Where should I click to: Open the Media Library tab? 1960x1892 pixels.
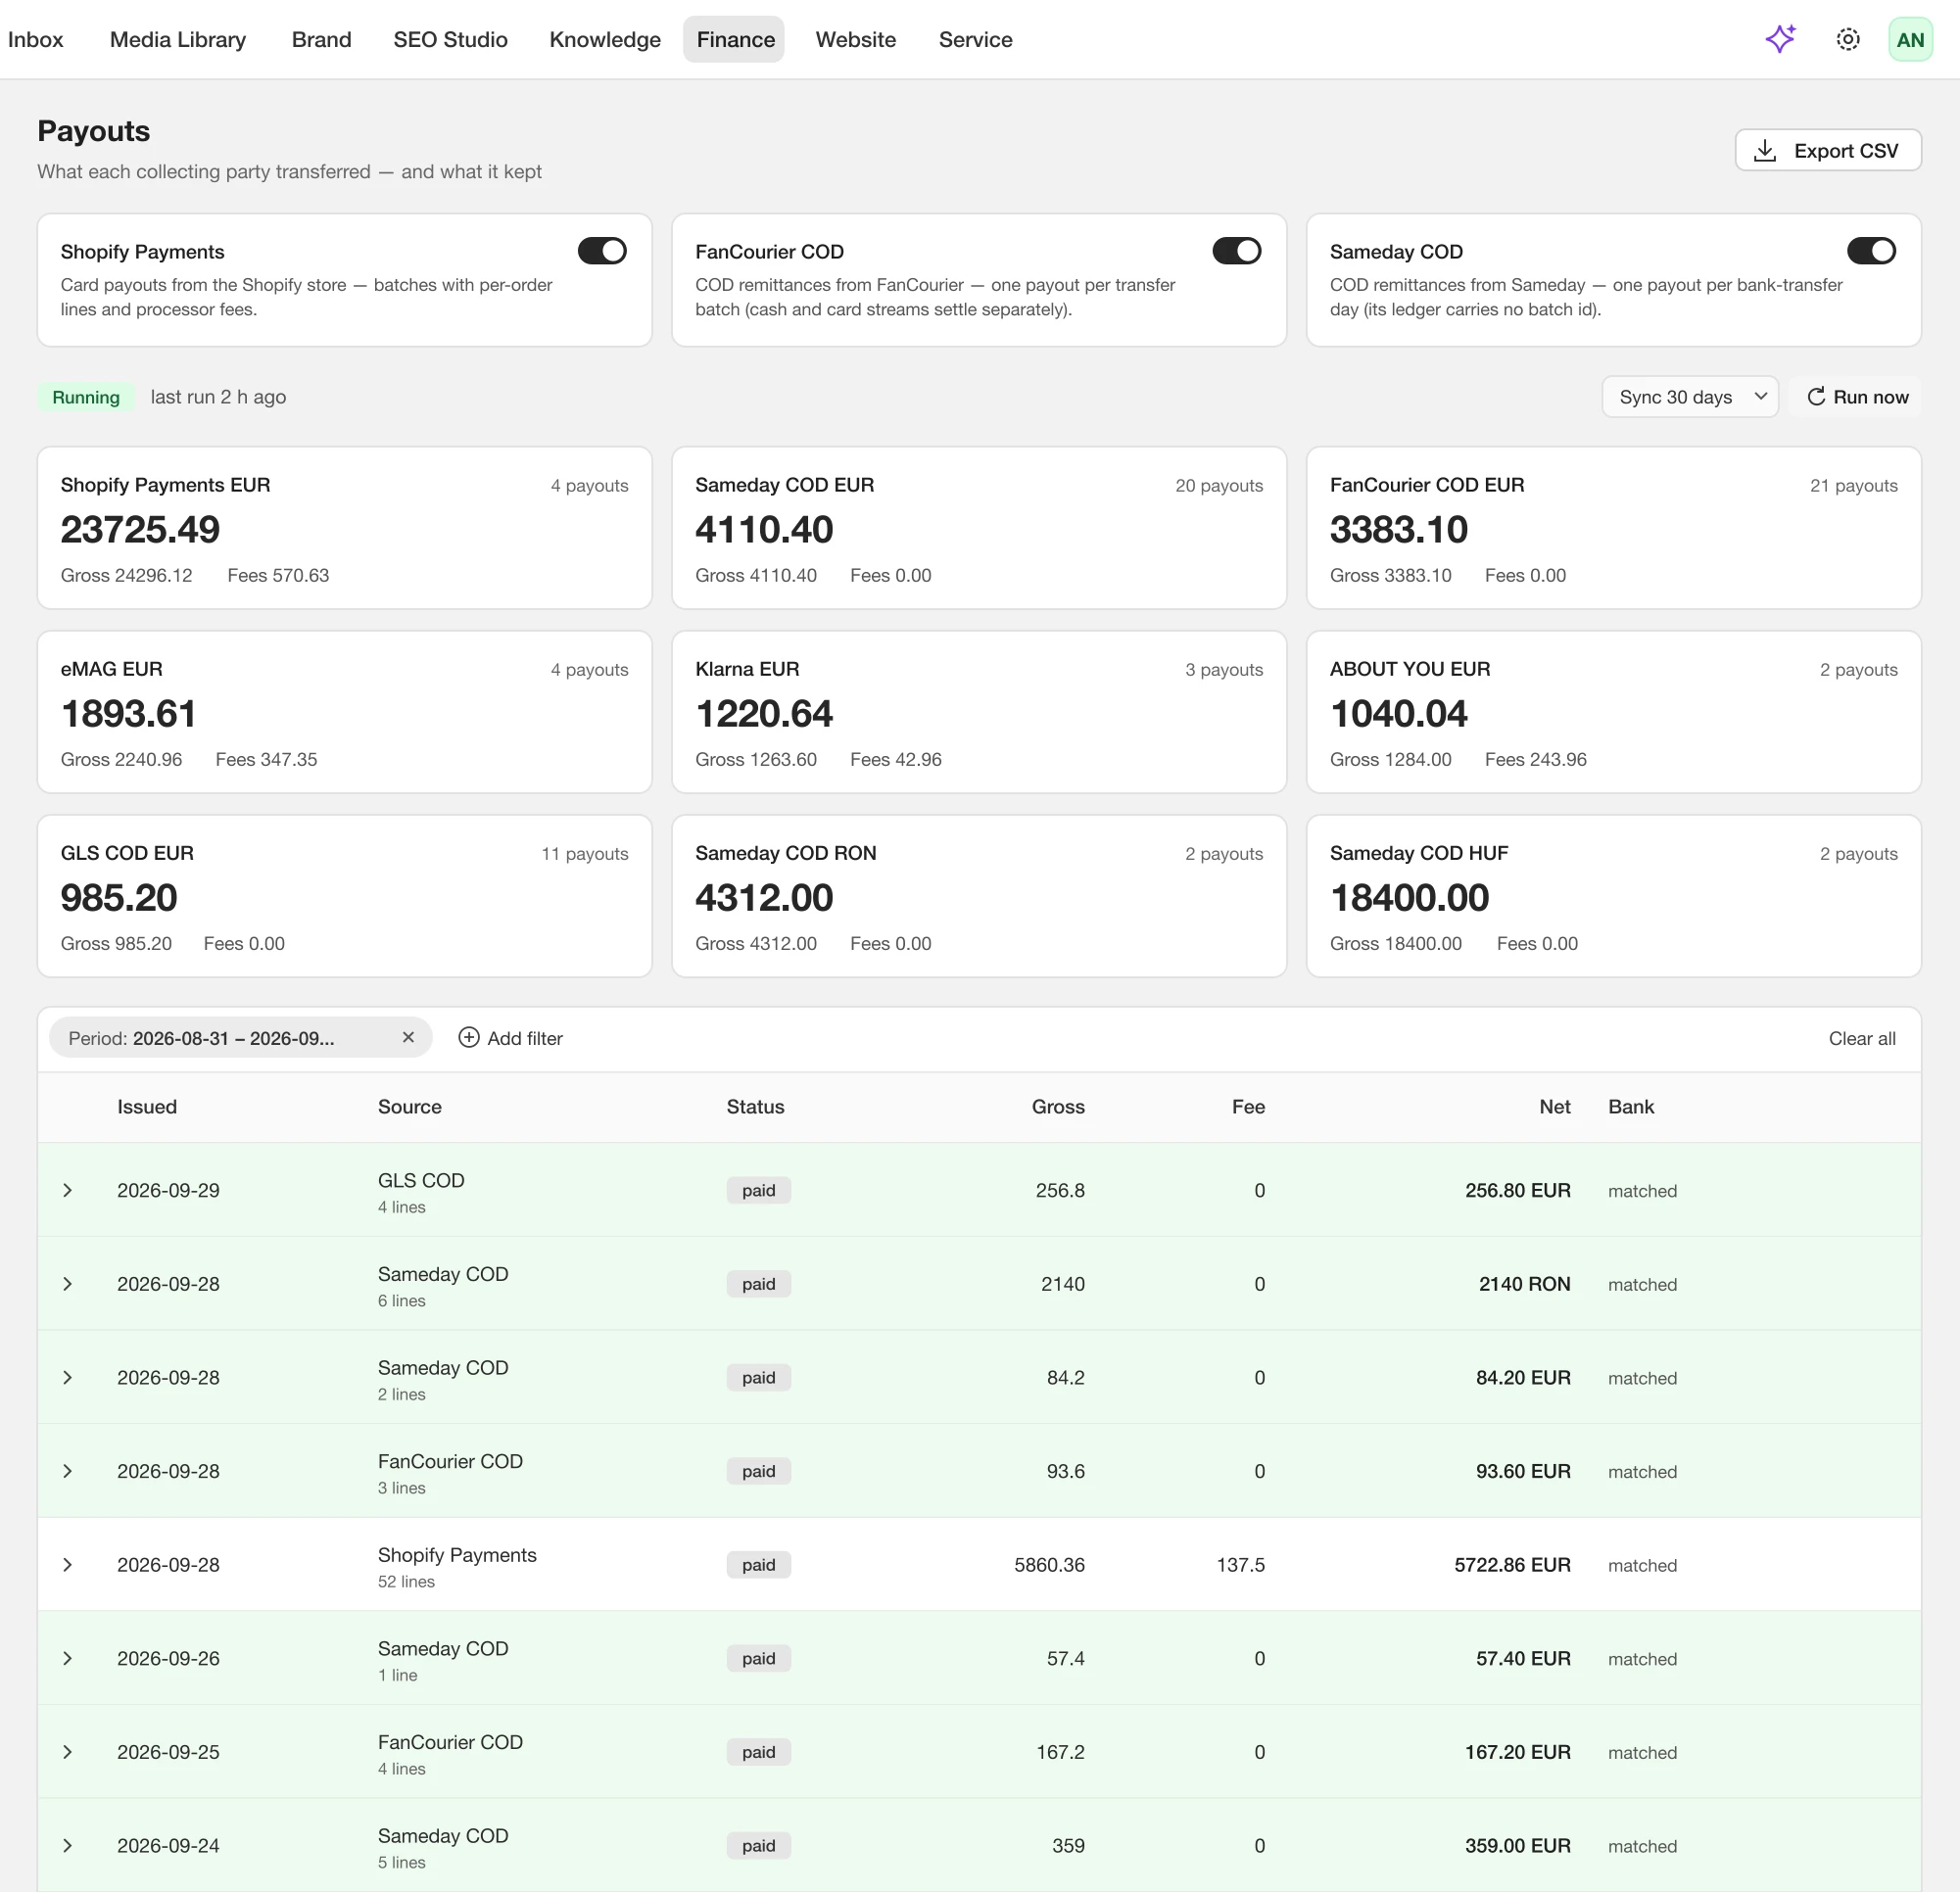click(x=178, y=39)
